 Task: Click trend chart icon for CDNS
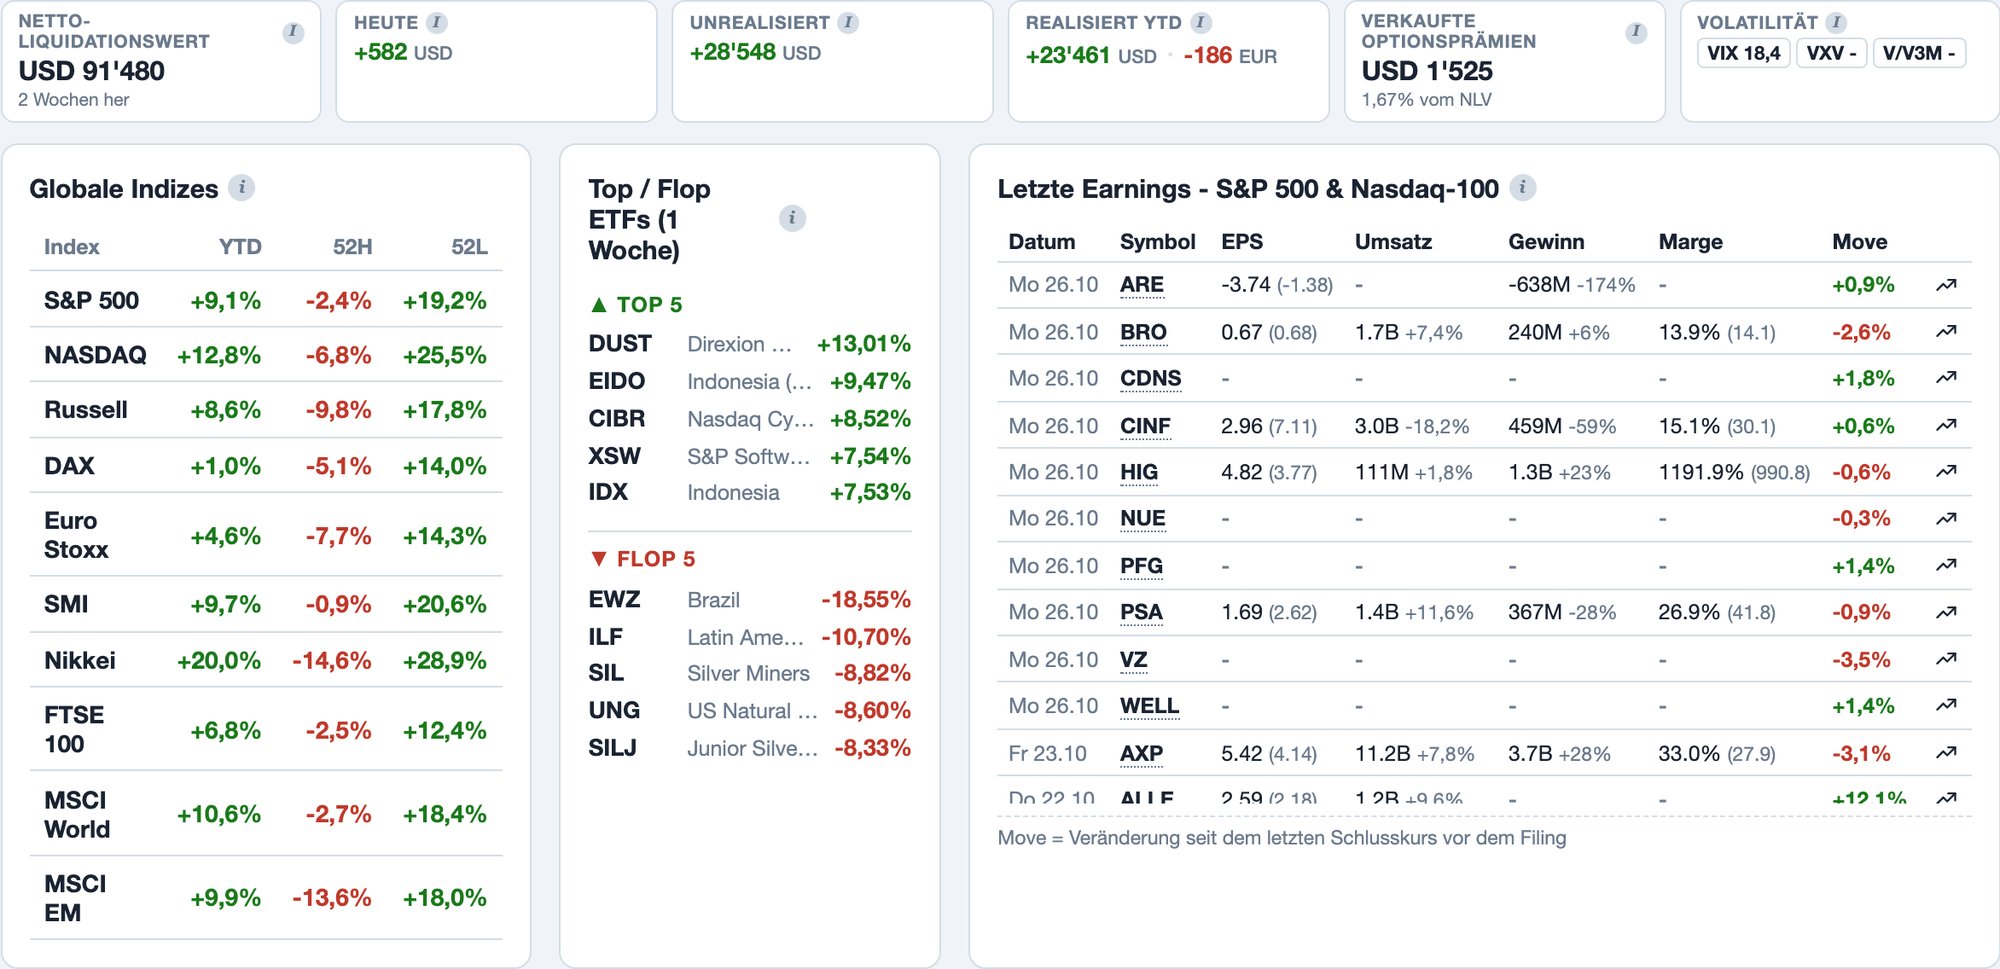coord(1946,378)
